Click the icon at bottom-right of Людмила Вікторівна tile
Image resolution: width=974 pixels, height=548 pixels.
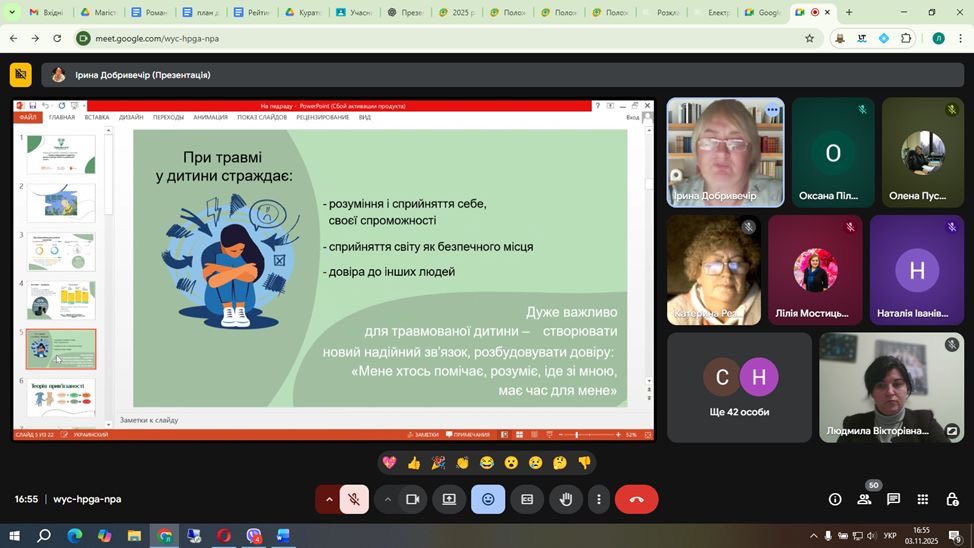point(952,431)
